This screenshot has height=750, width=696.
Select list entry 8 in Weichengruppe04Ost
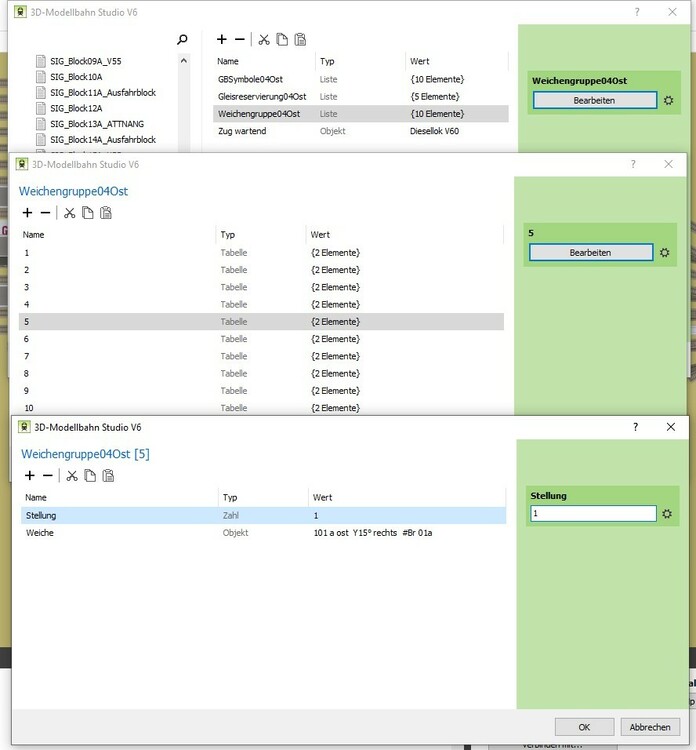coord(261,373)
